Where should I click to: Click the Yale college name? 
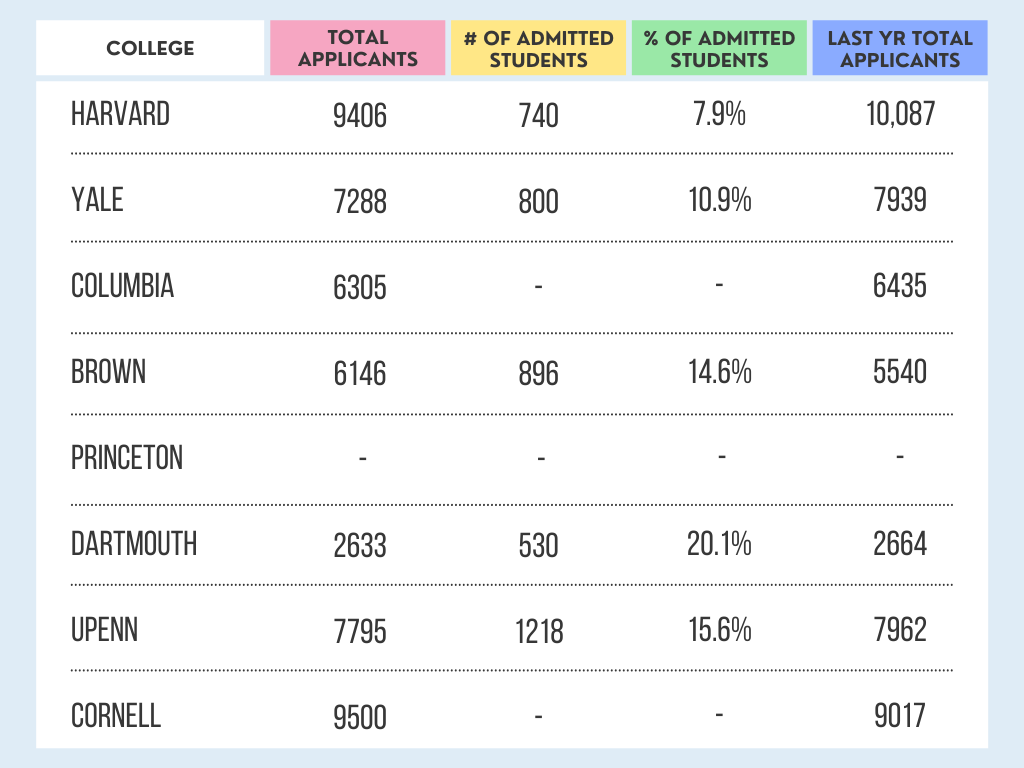(x=97, y=200)
